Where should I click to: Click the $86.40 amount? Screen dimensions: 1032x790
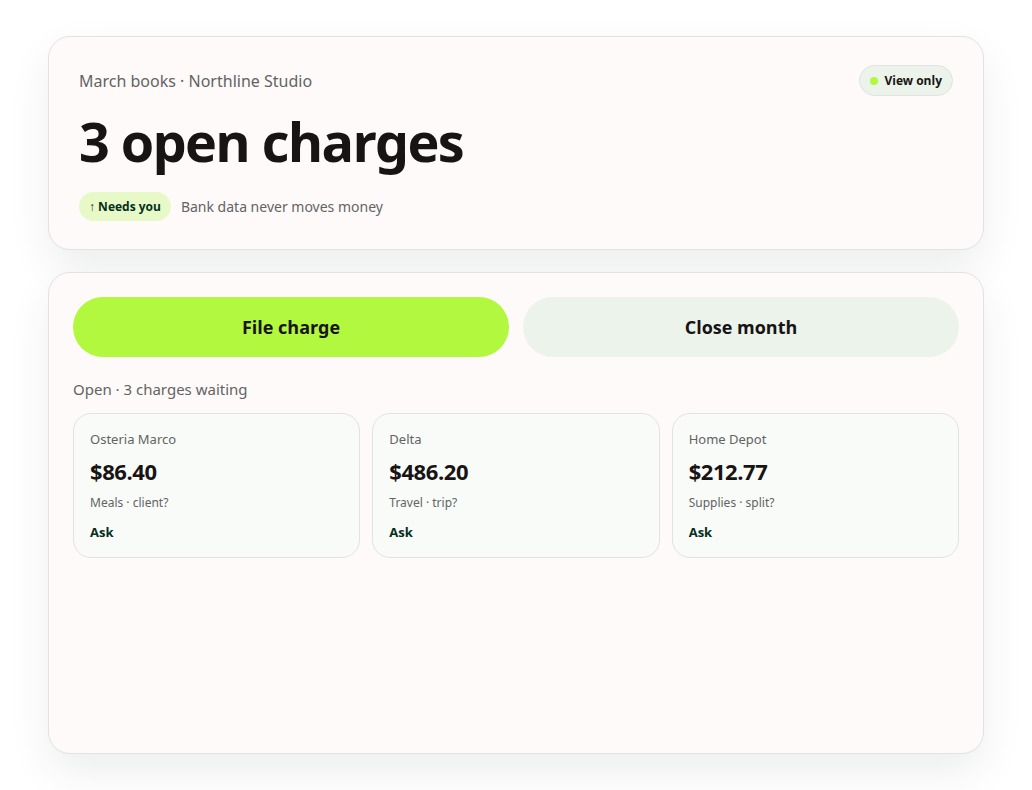click(123, 472)
